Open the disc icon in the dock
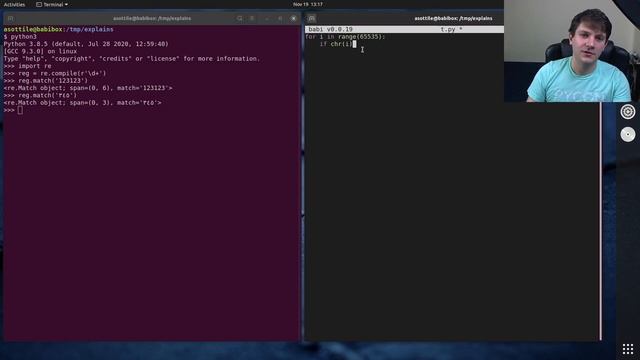The image size is (640, 360). 628,134
